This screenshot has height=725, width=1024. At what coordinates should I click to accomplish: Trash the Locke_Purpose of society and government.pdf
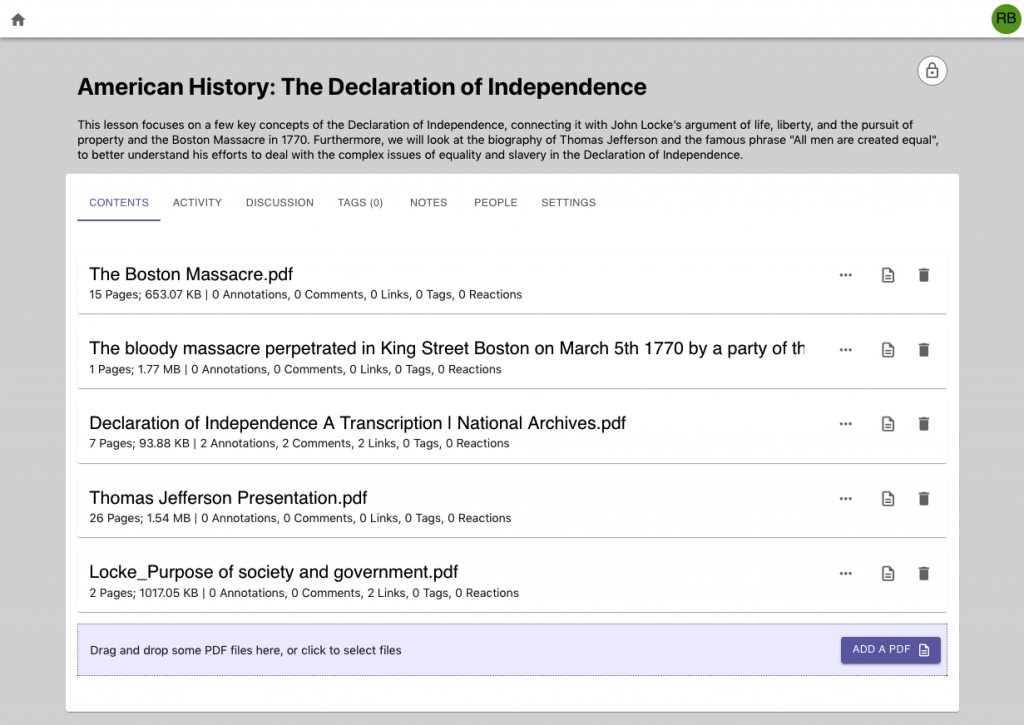924,573
